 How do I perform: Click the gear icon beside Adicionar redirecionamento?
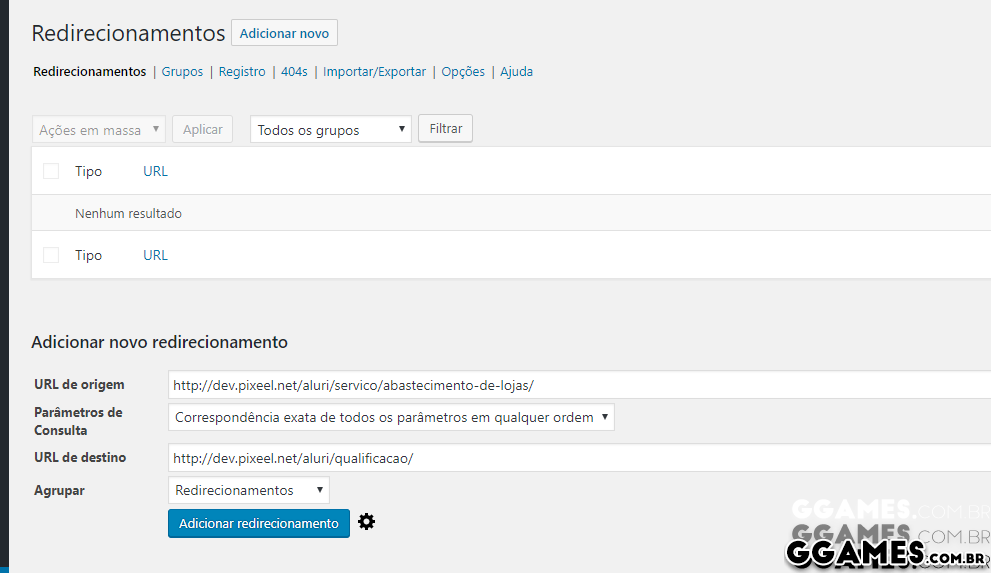point(367,522)
